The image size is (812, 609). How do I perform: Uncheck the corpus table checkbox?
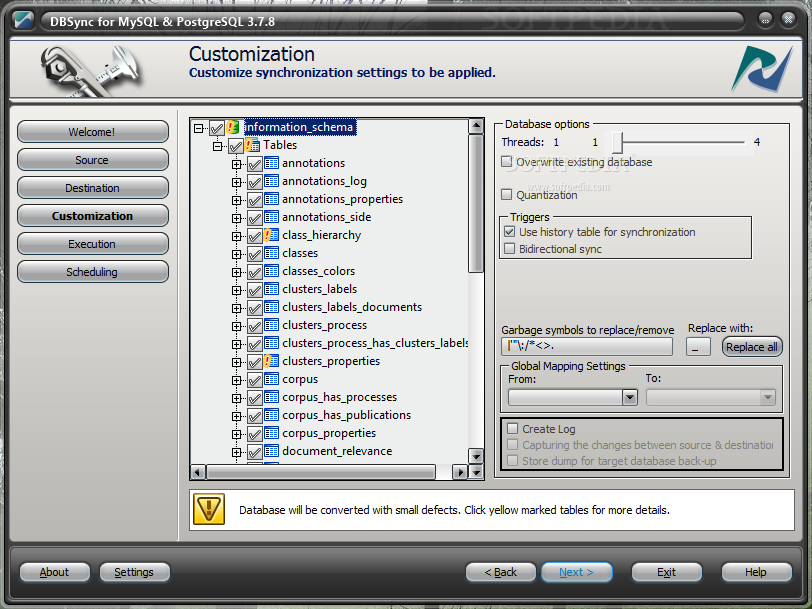coord(254,380)
